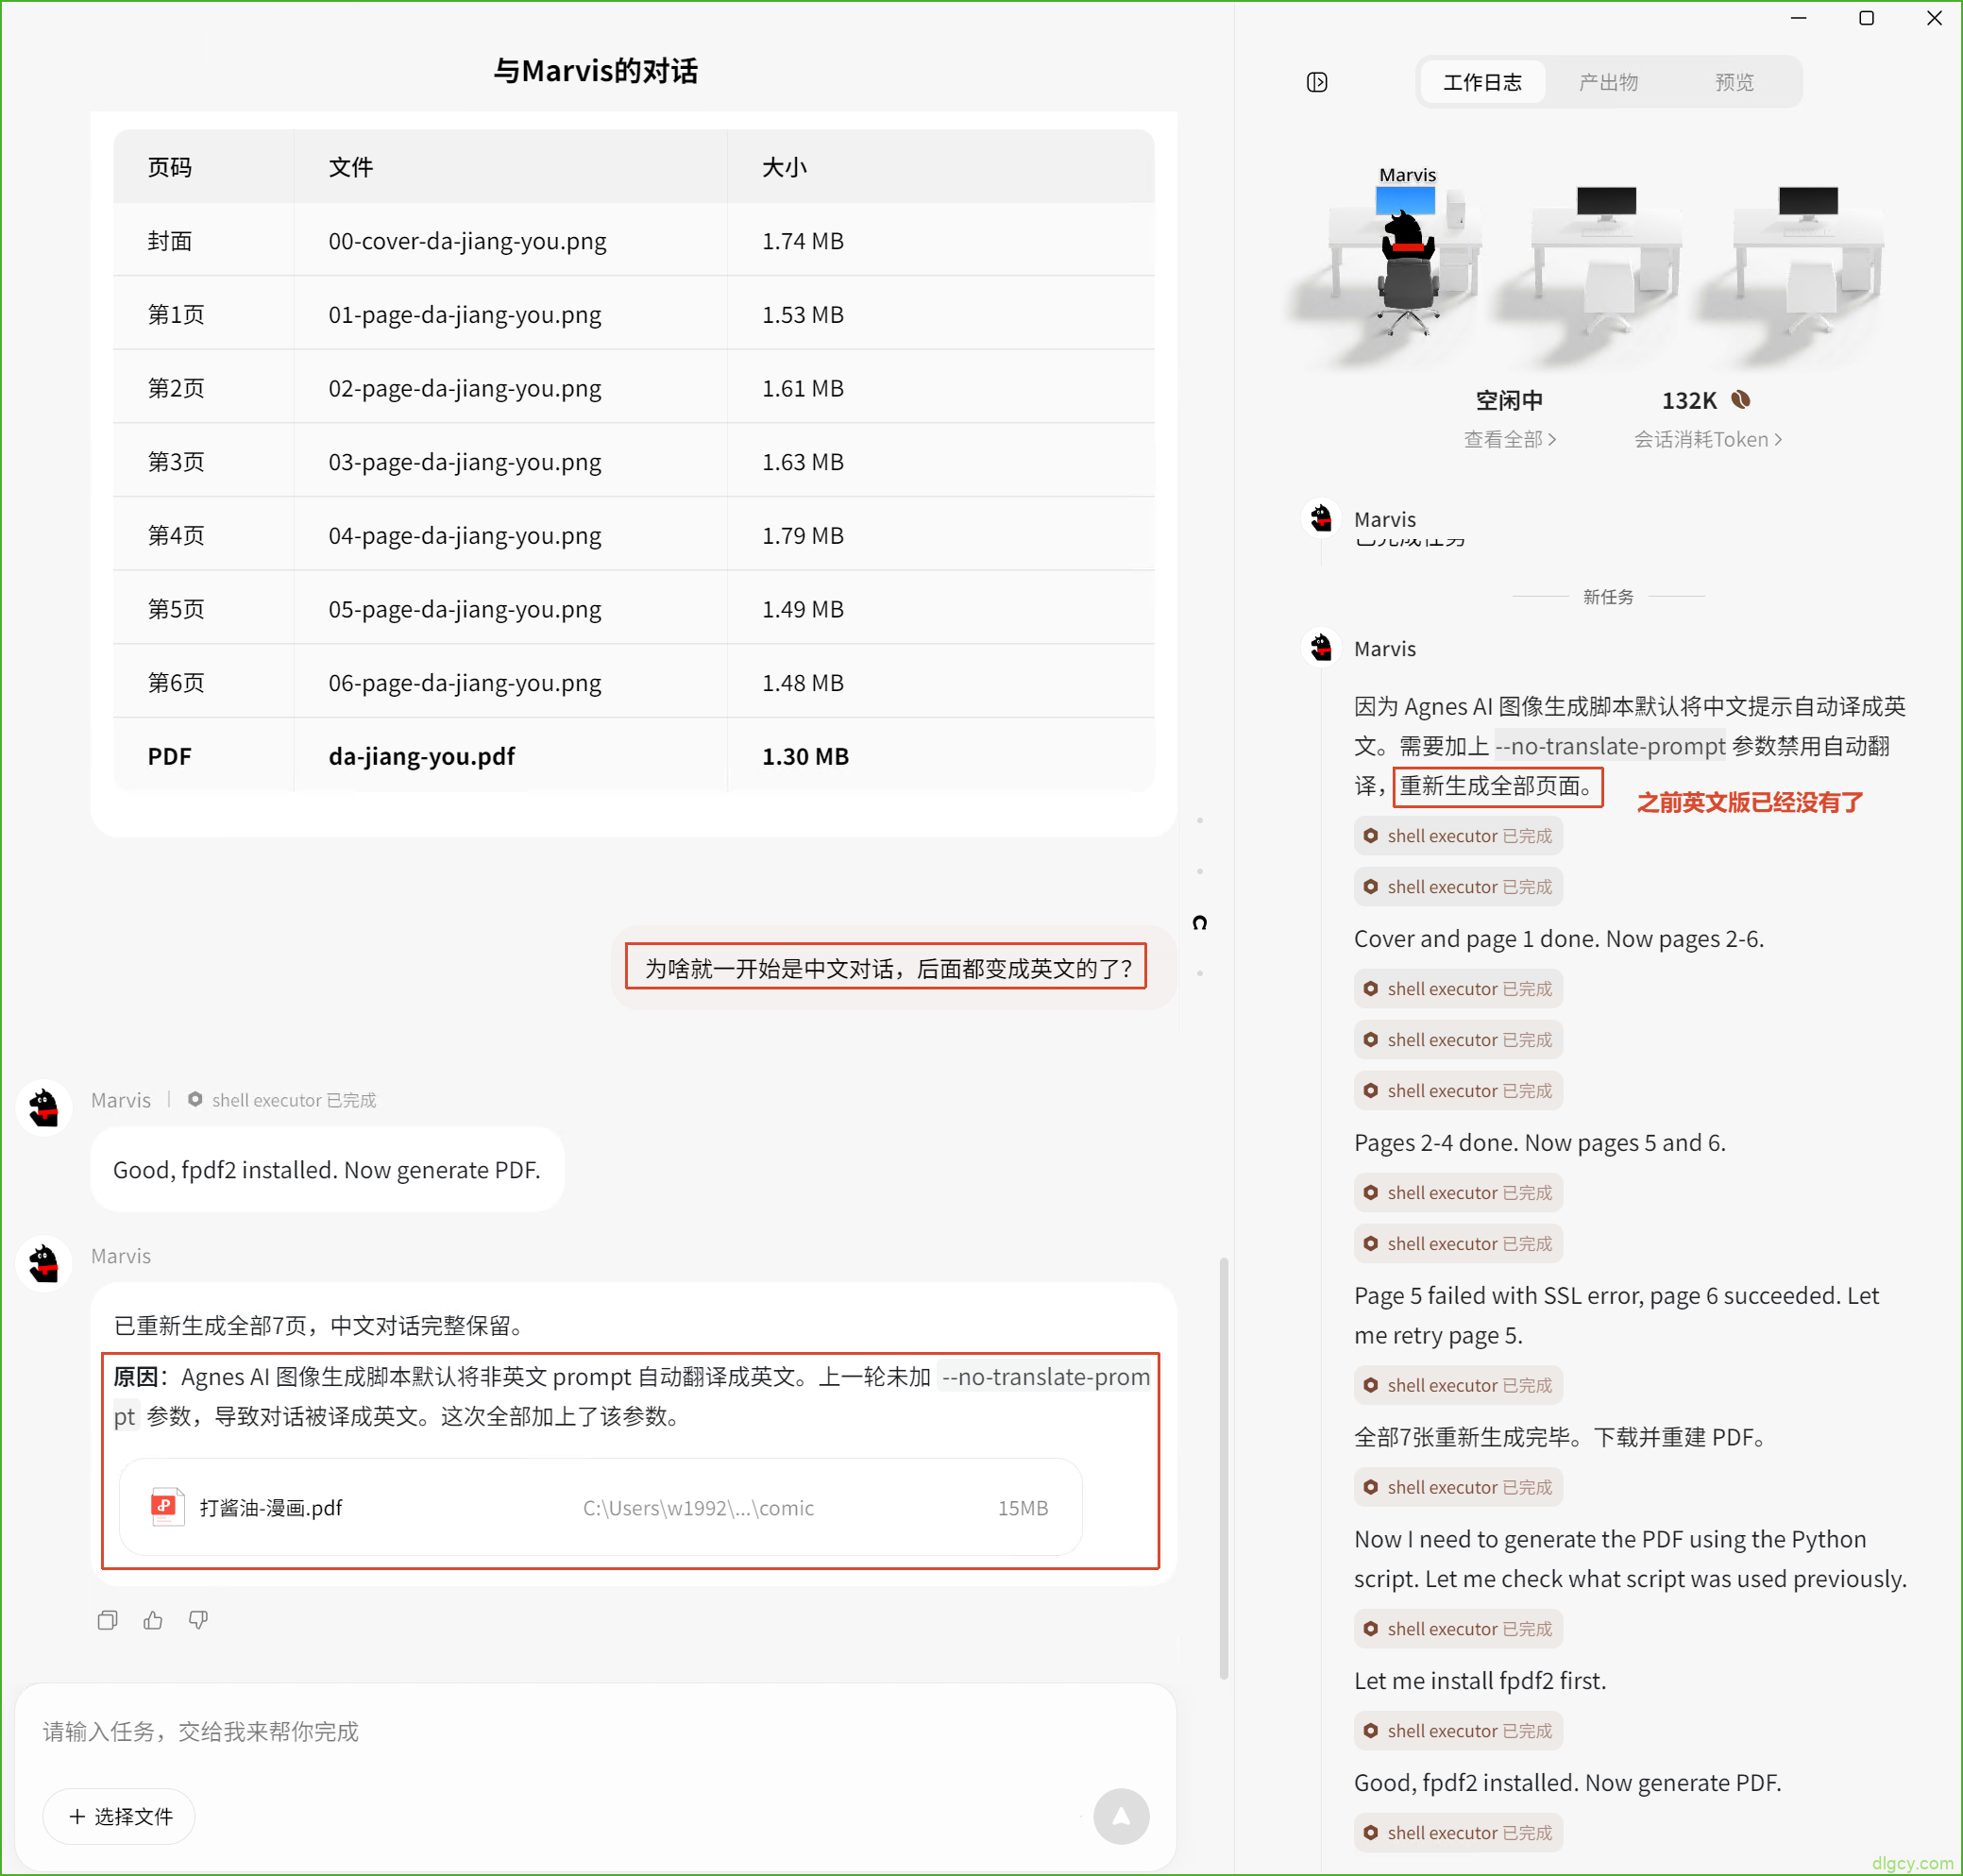This screenshot has height=1876, width=1963.
Task: Open shell executor step above 'Cover and page 1 done'
Action: (x=1458, y=887)
